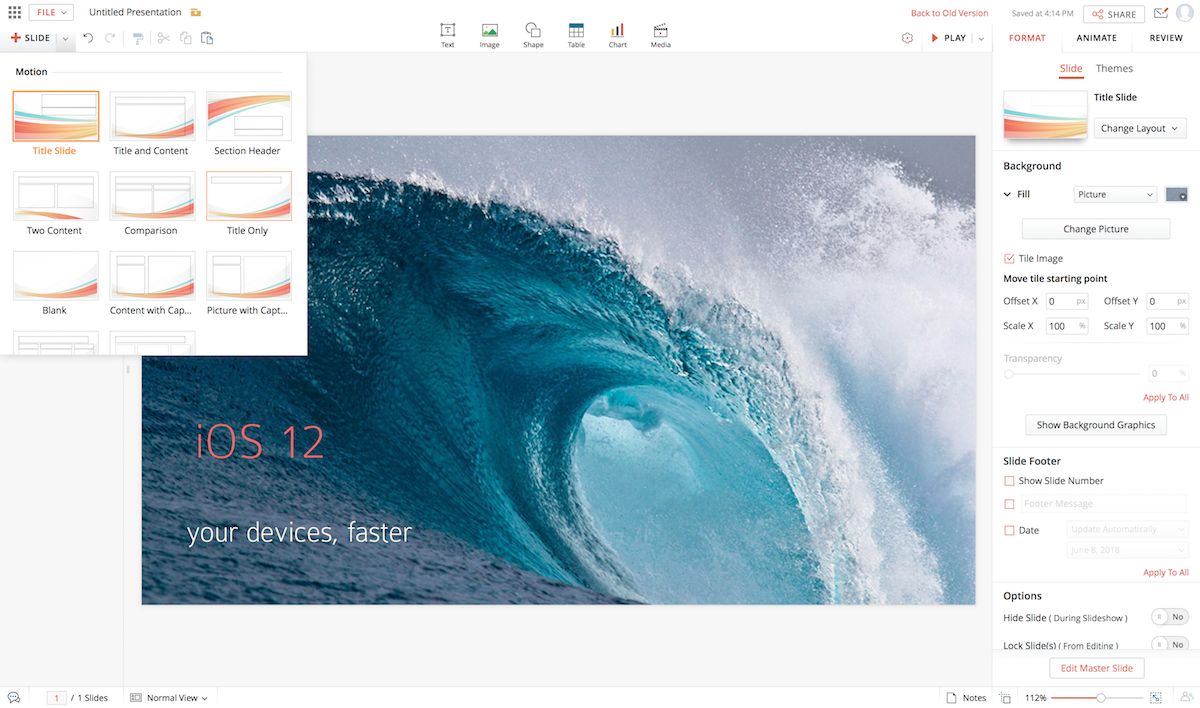Insert a Chart from the toolbar
Screen dimensions: 1200x708
[x=617, y=35]
